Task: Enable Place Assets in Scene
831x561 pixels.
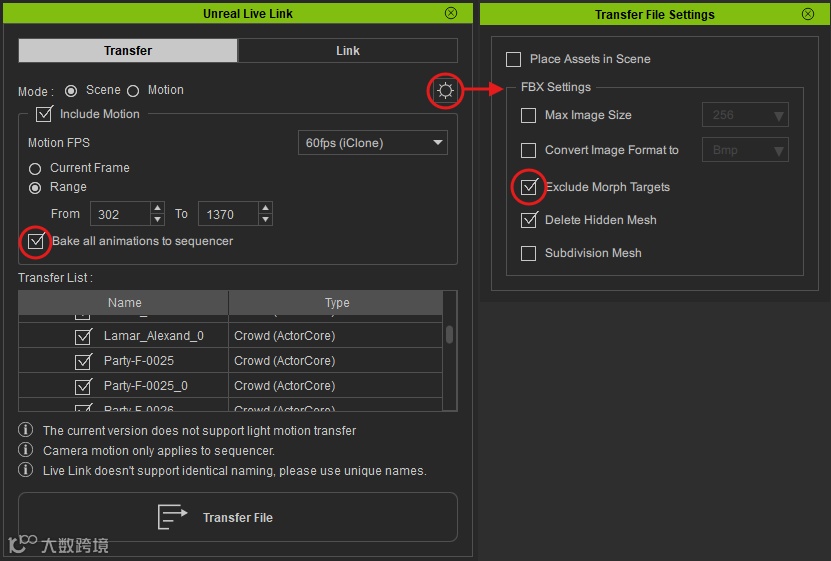Action: [x=514, y=59]
